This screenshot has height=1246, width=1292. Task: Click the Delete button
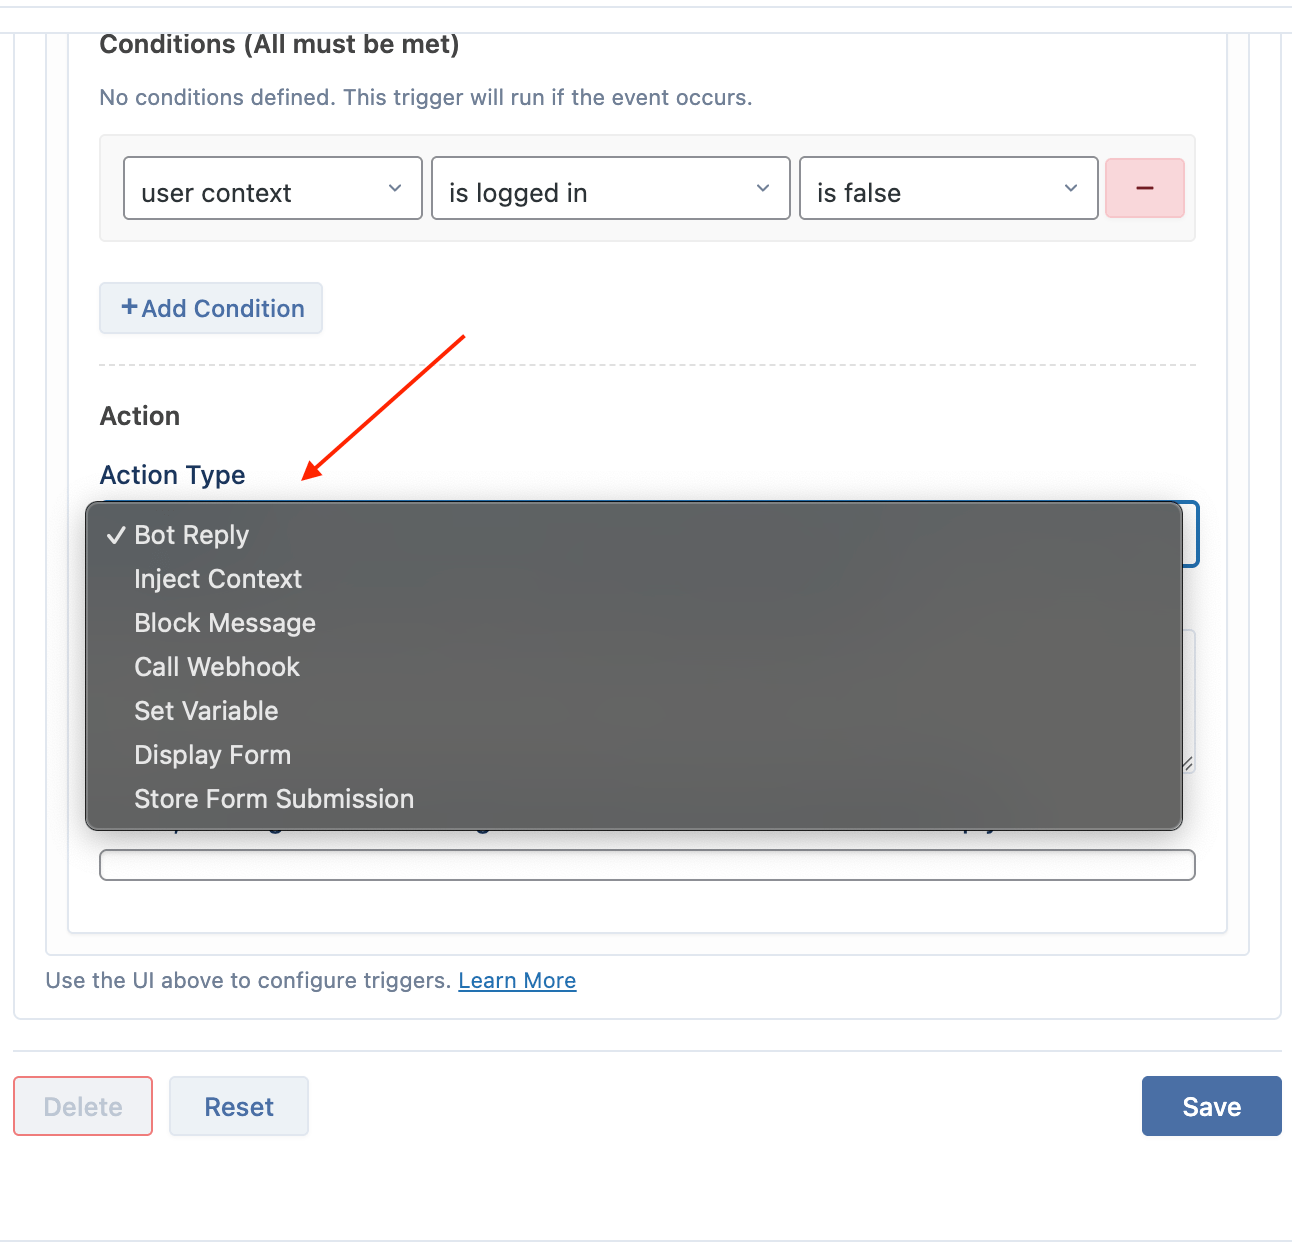[83, 1106]
